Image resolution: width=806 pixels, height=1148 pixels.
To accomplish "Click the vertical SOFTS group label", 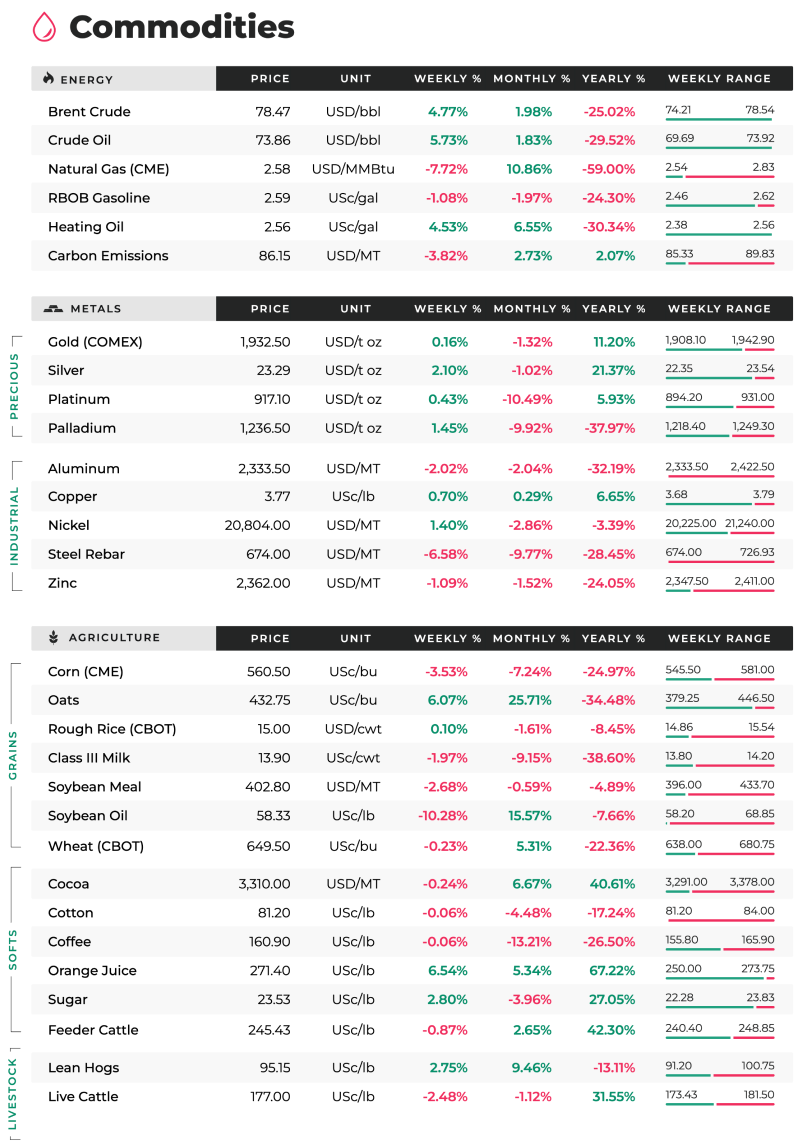I will 12,950.
